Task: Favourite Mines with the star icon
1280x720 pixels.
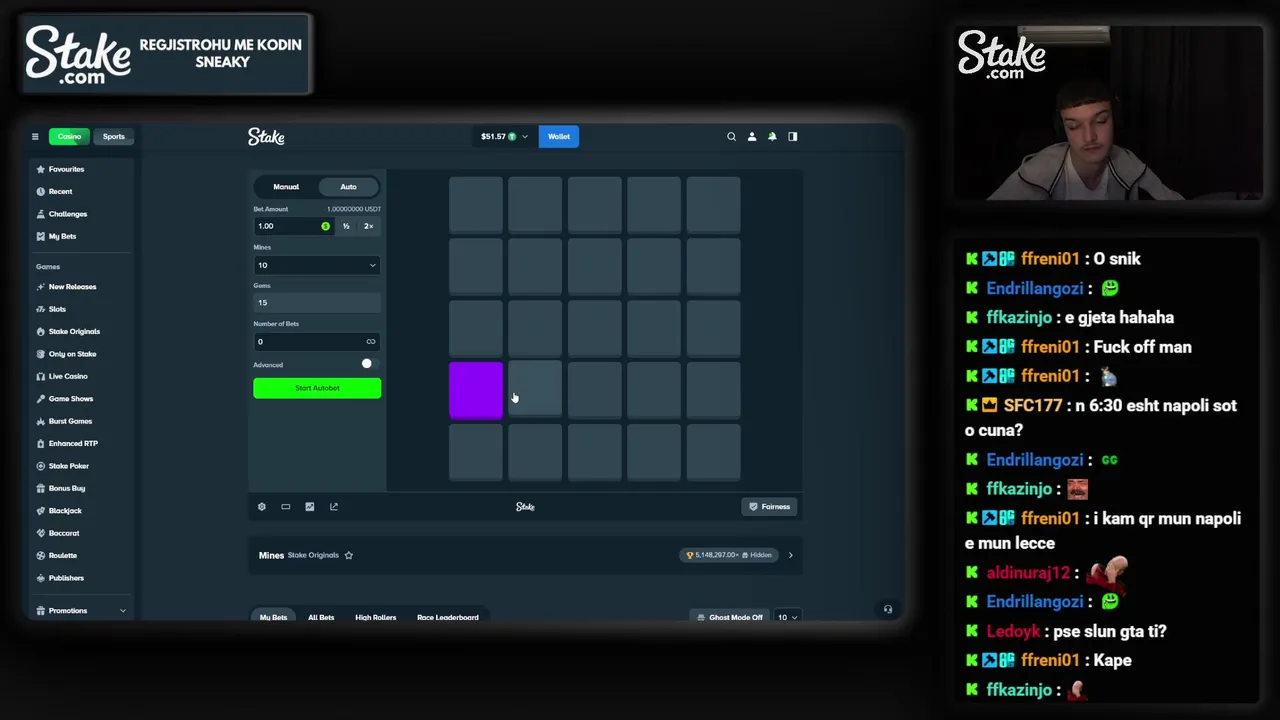Action: (x=349, y=555)
